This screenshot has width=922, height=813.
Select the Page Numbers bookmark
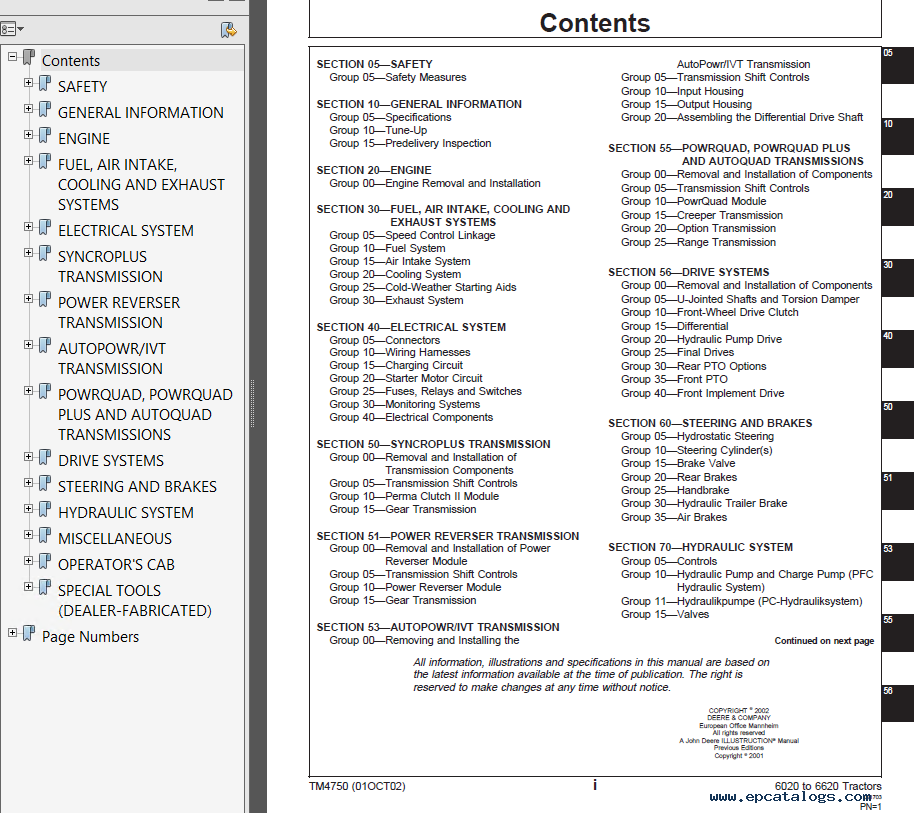91,637
